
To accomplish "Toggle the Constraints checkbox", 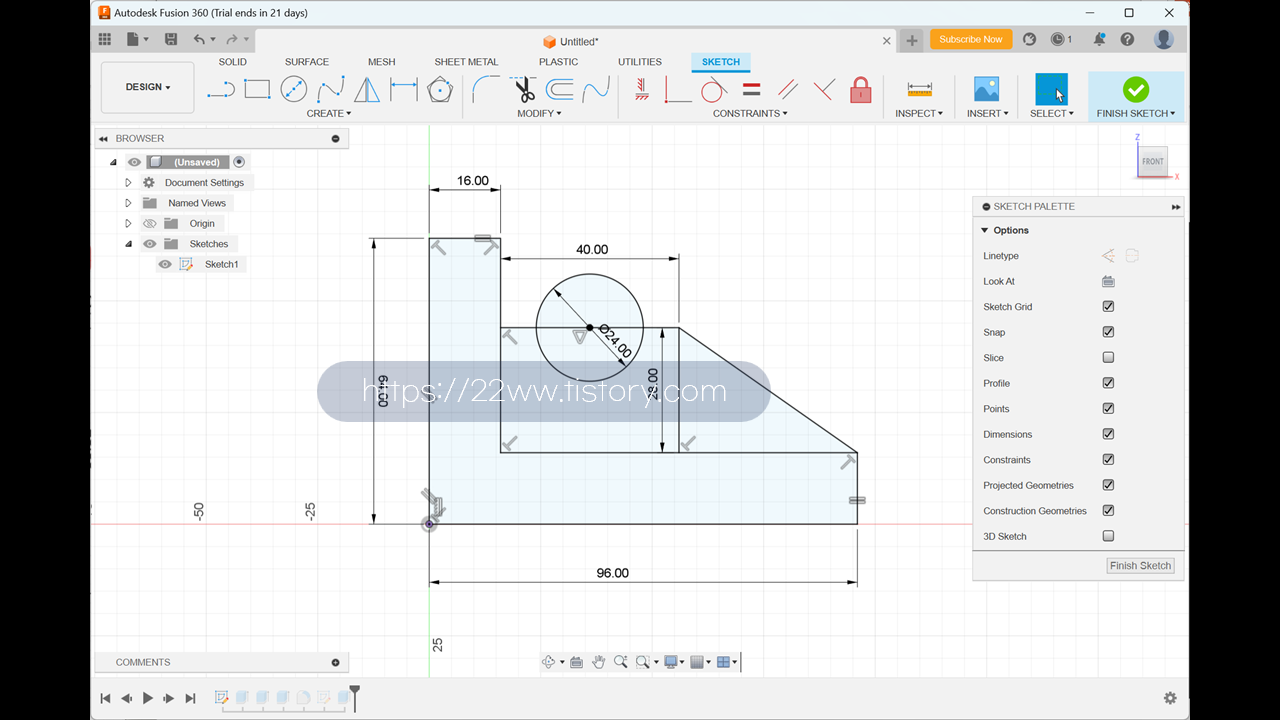I will pyautogui.click(x=1108, y=460).
